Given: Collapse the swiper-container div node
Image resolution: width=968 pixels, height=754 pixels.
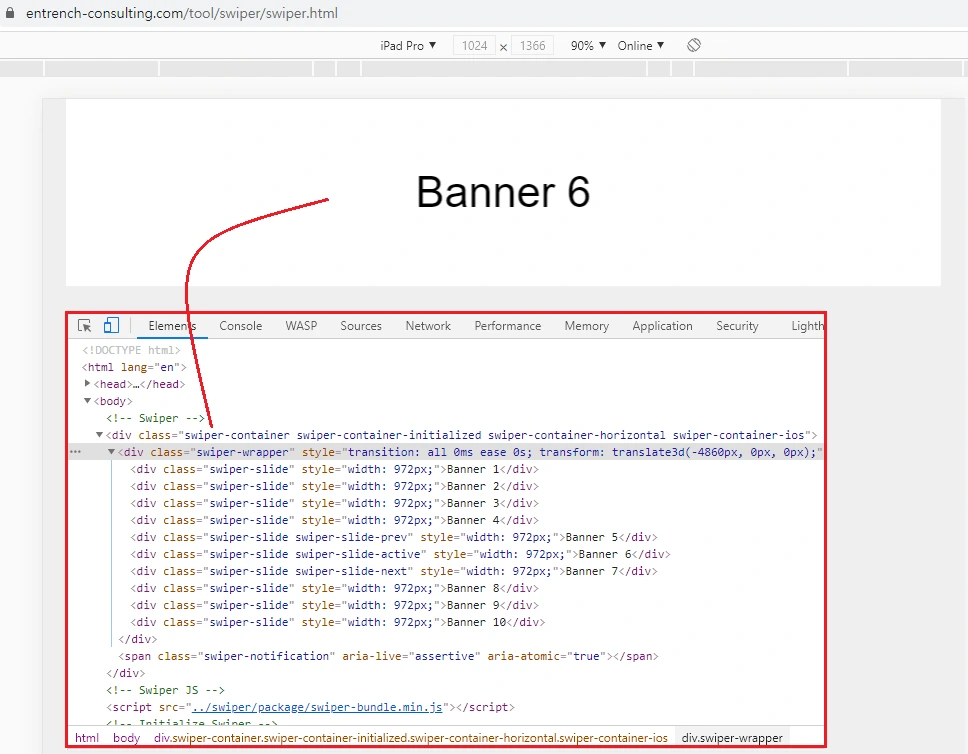Looking at the screenshot, I should click(99, 435).
